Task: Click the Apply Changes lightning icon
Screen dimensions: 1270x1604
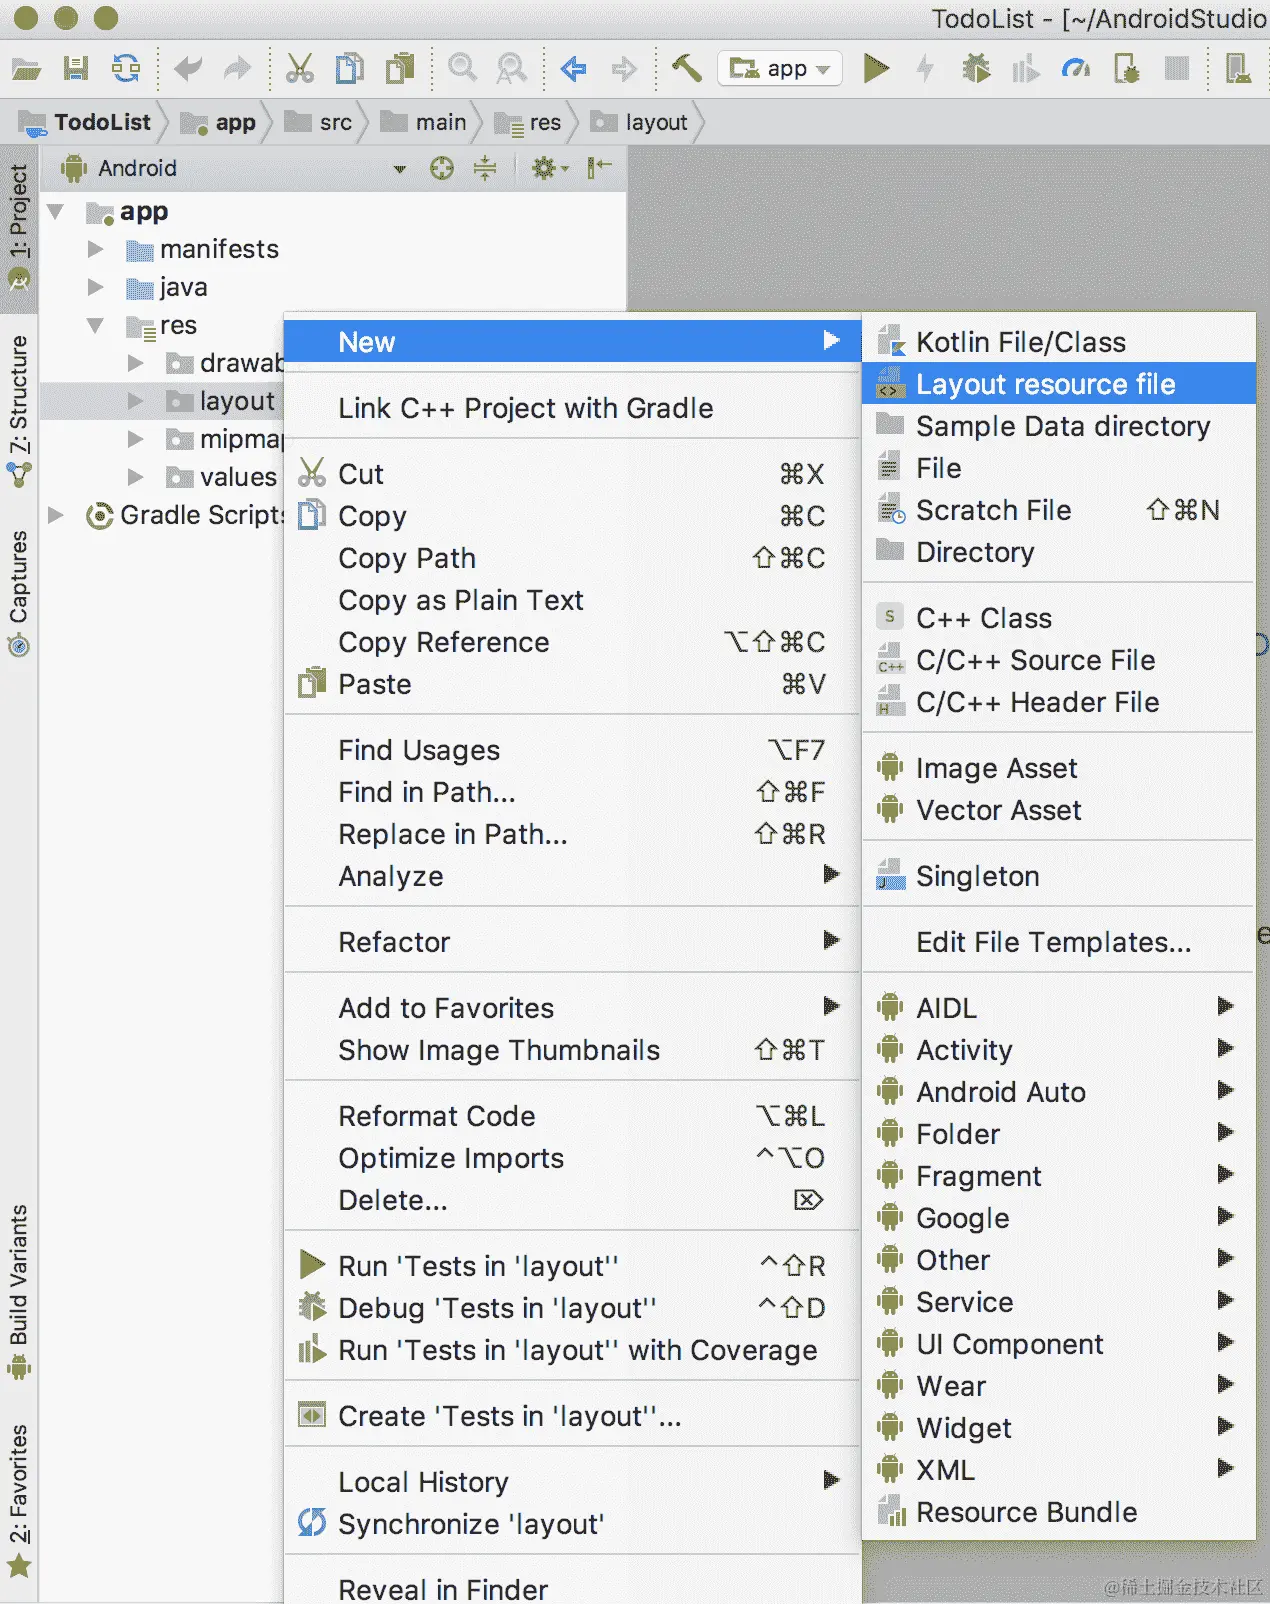Action: pyautogui.click(x=925, y=68)
